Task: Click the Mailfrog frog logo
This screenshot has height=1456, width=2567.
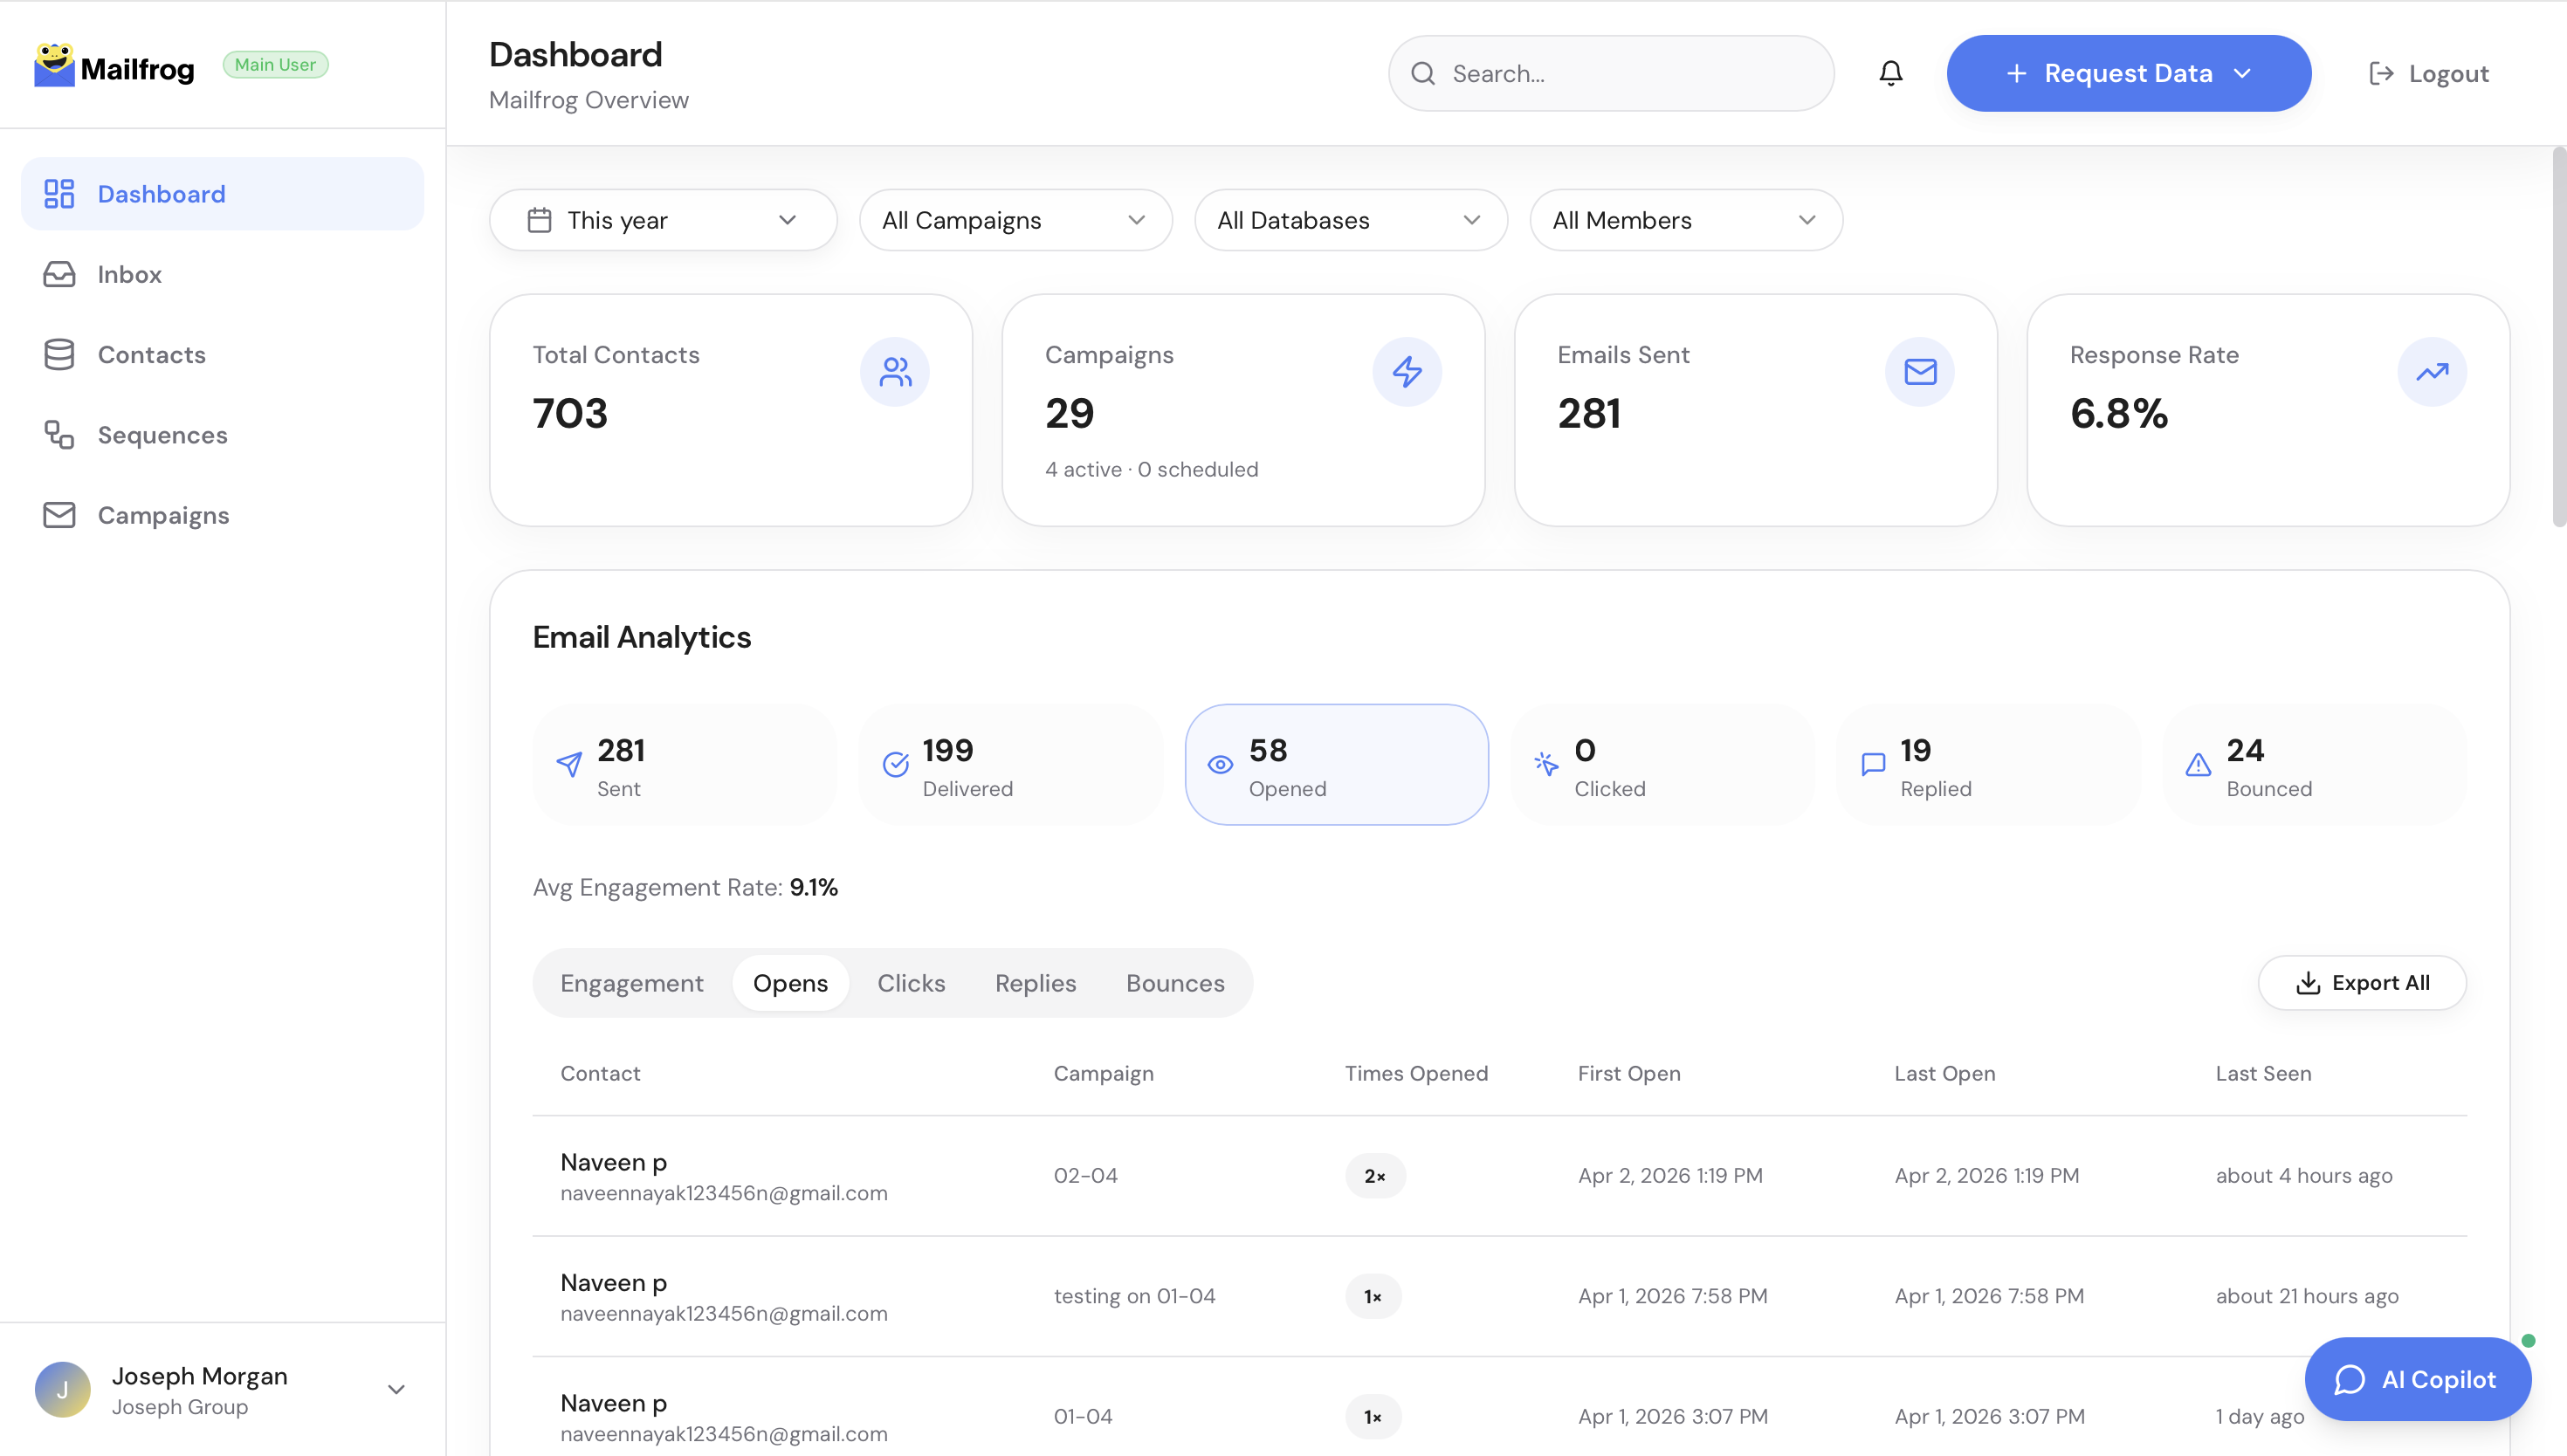Action: tap(54, 66)
